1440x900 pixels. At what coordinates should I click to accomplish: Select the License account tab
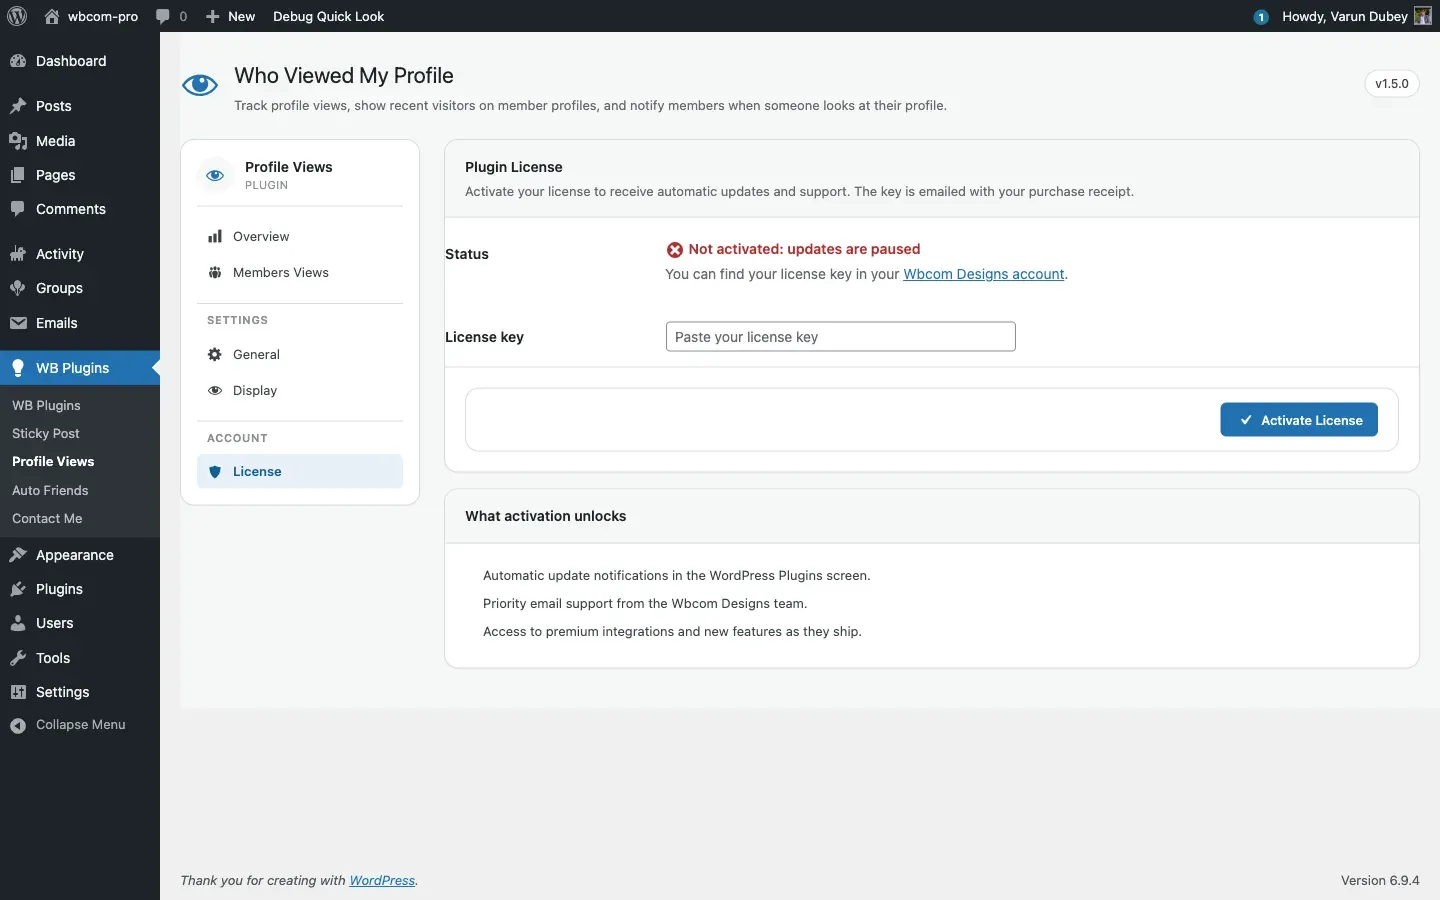(x=300, y=471)
